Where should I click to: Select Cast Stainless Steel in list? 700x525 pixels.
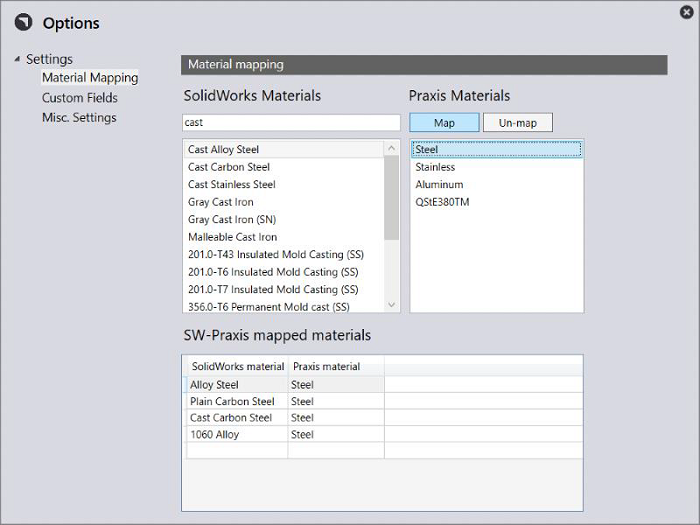pyautogui.click(x=283, y=184)
